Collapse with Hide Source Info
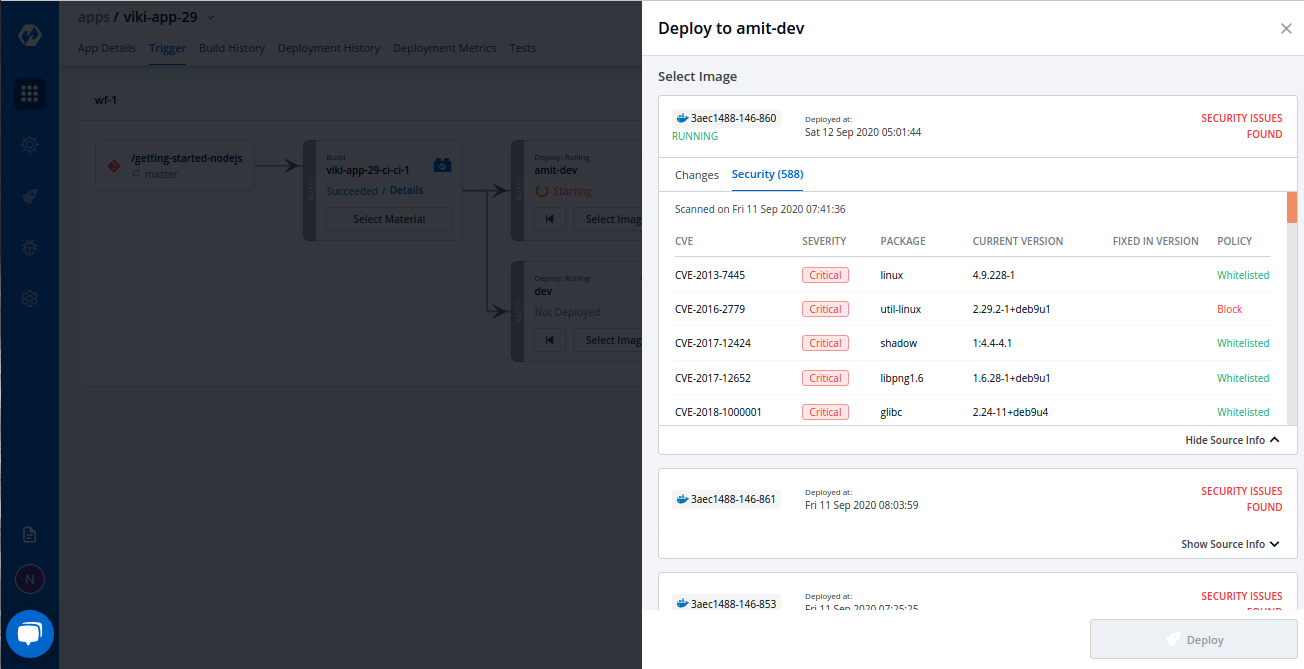The height and width of the screenshot is (669, 1304). (x=1232, y=440)
